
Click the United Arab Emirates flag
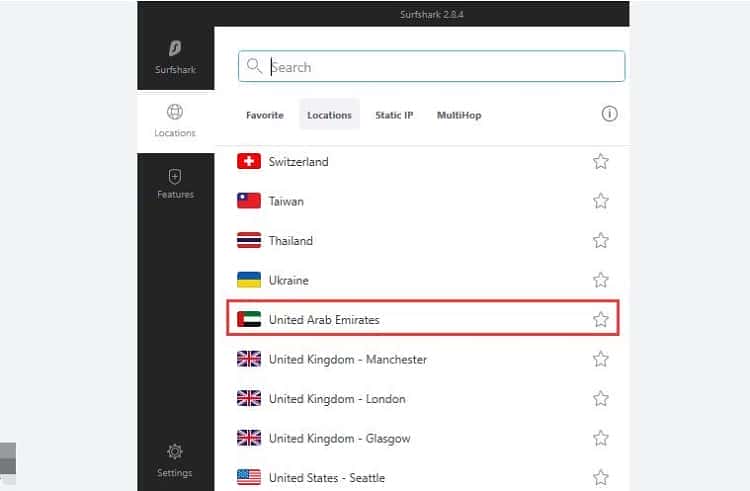(249, 319)
